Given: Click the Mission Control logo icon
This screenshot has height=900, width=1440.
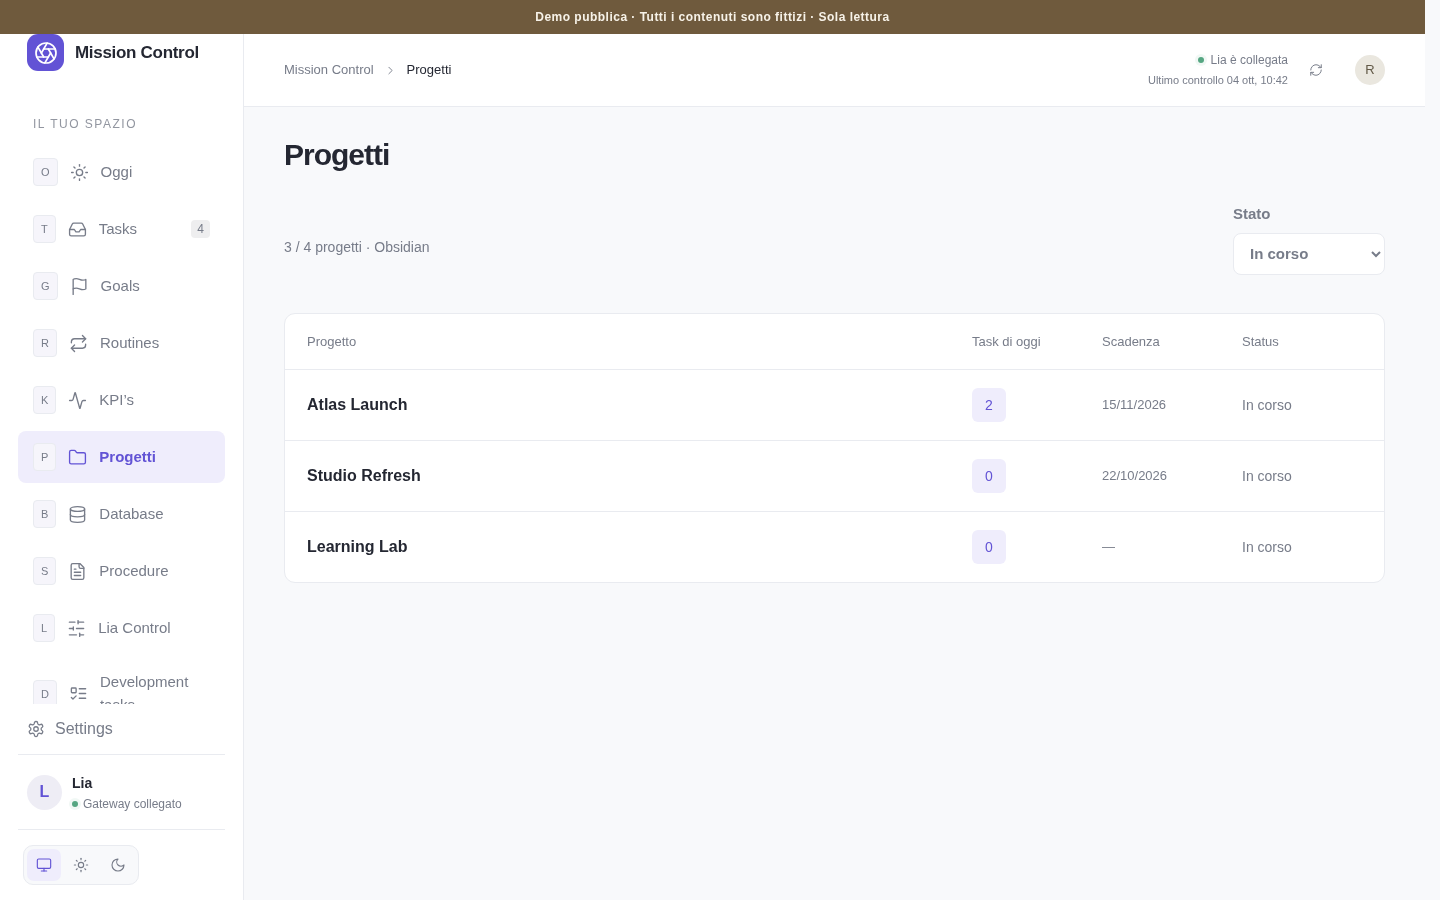Looking at the screenshot, I should coord(45,53).
